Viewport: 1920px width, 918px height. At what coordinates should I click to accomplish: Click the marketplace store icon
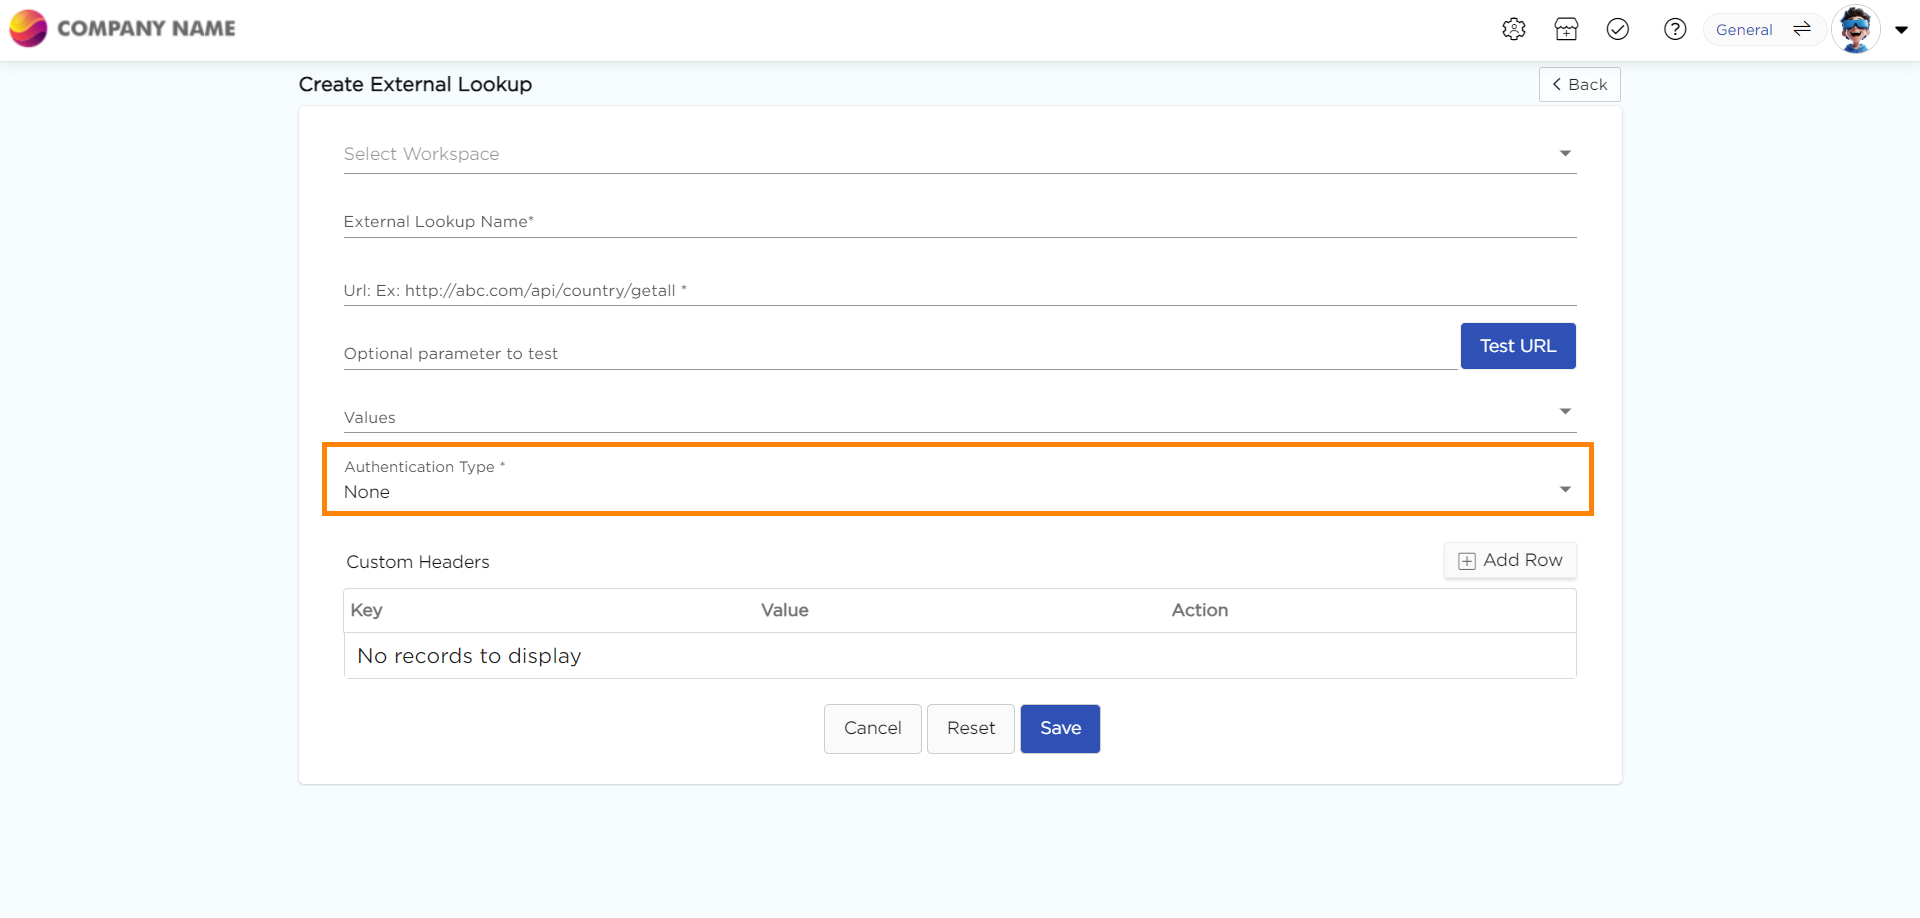pyautogui.click(x=1566, y=29)
